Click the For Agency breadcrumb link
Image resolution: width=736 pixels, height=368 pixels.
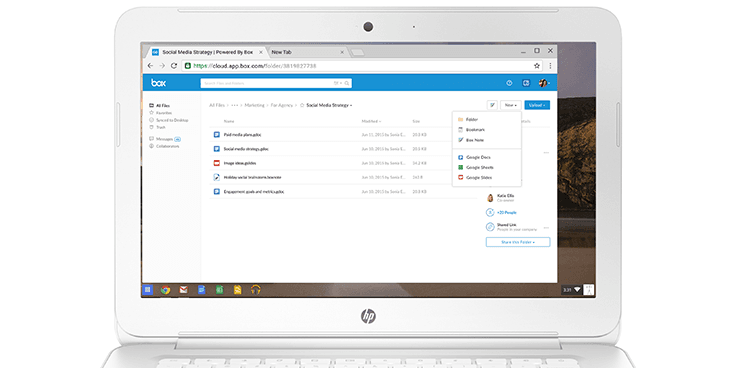click(x=282, y=105)
